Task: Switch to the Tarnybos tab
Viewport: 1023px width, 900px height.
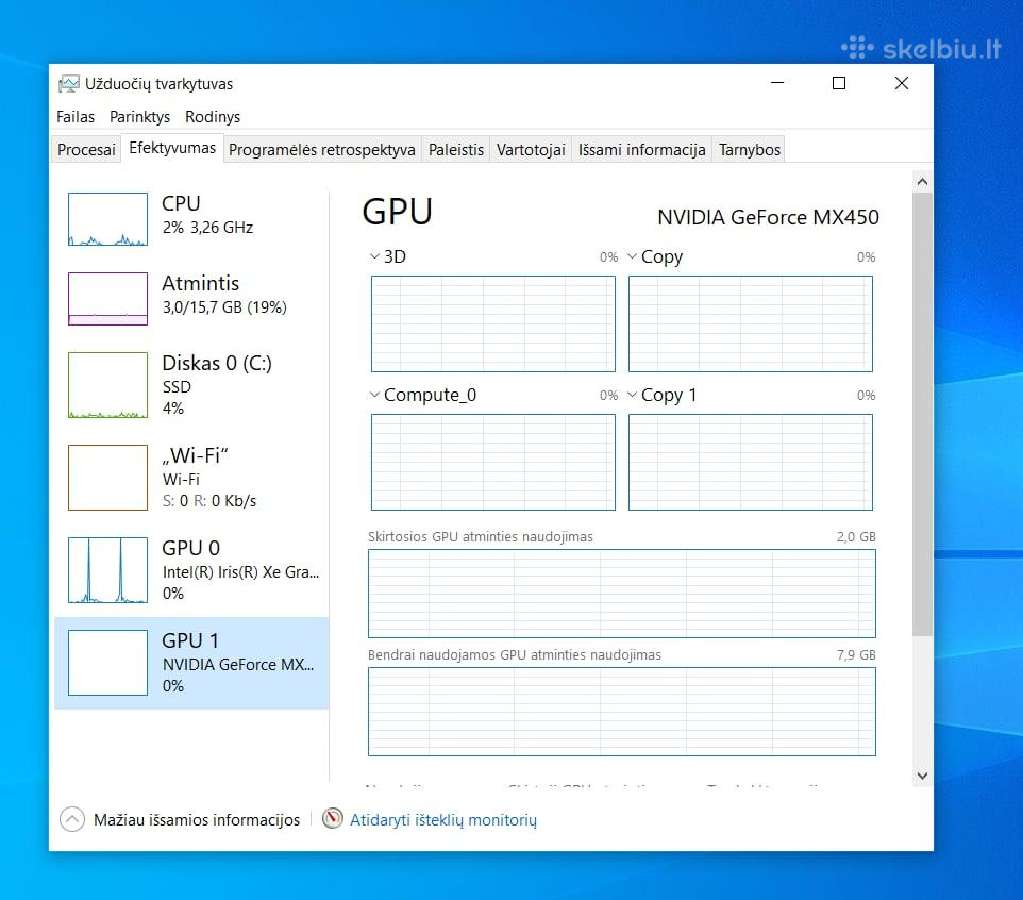Action: (750, 149)
